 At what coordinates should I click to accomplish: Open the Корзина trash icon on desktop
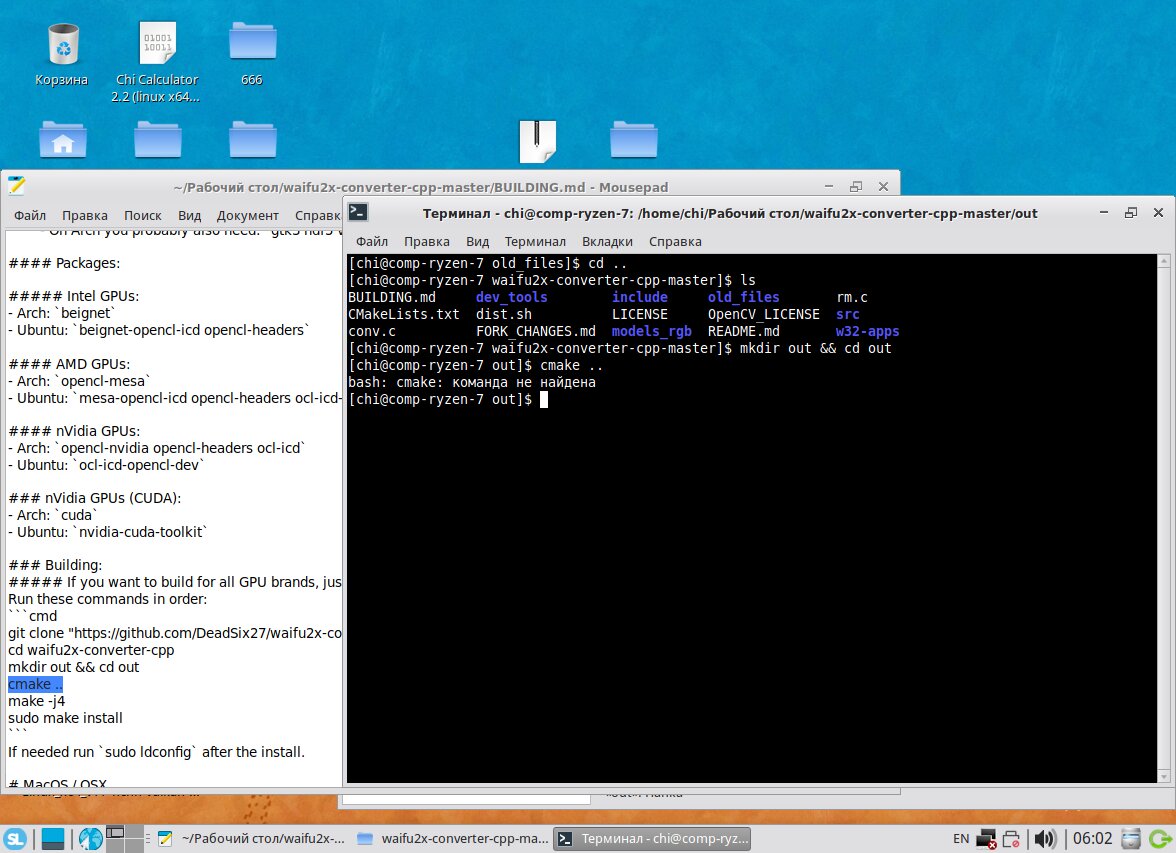[62, 45]
